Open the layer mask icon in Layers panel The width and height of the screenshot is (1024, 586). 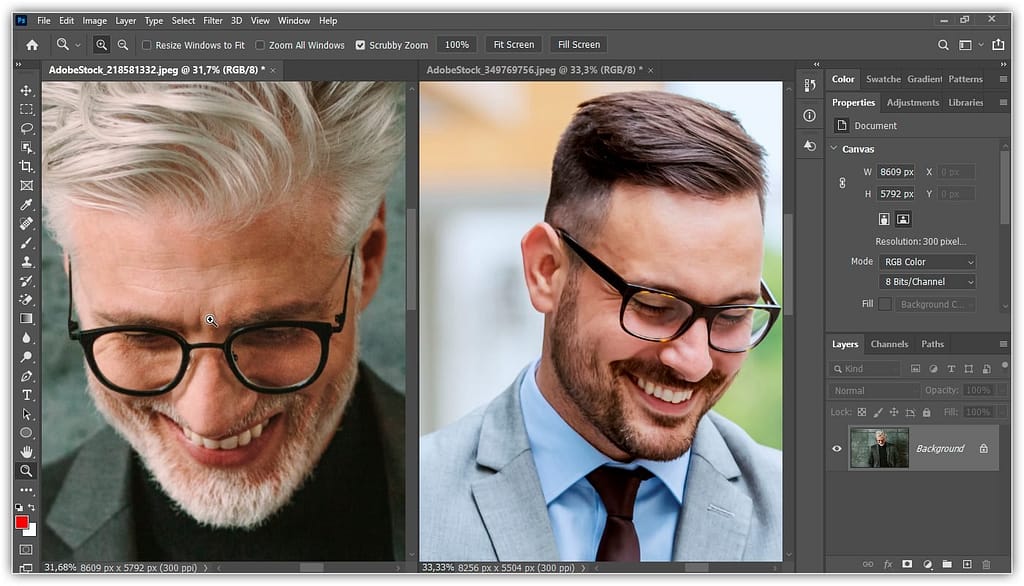pyautogui.click(x=906, y=564)
